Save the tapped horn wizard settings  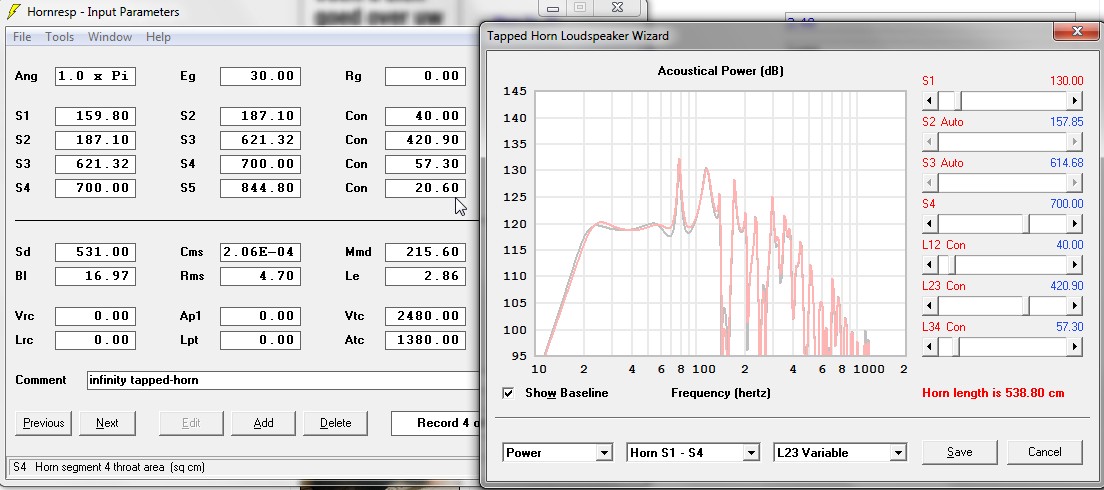click(x=960, y=452)
